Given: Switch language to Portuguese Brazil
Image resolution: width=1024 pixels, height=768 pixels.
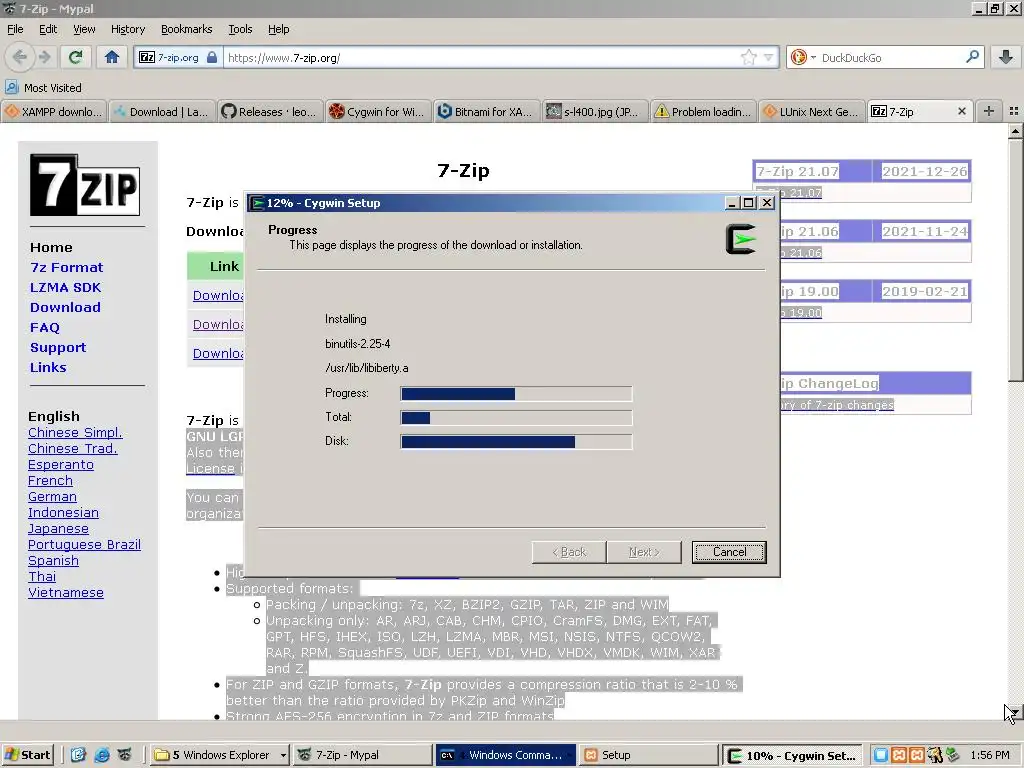Looking at the screenshot, I should pos(84,545).
